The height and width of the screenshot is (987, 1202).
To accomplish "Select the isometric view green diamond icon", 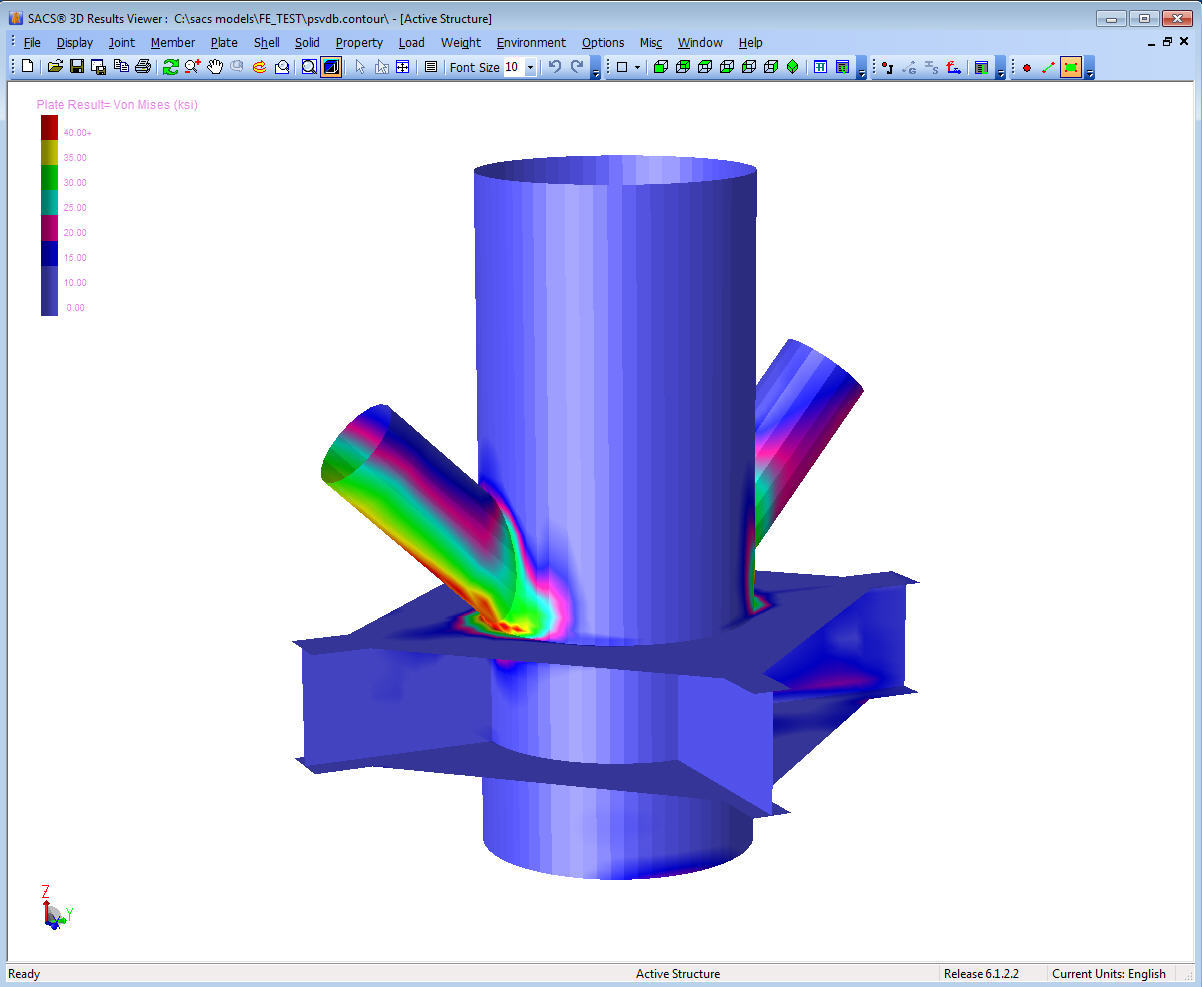I will point(793,67).
